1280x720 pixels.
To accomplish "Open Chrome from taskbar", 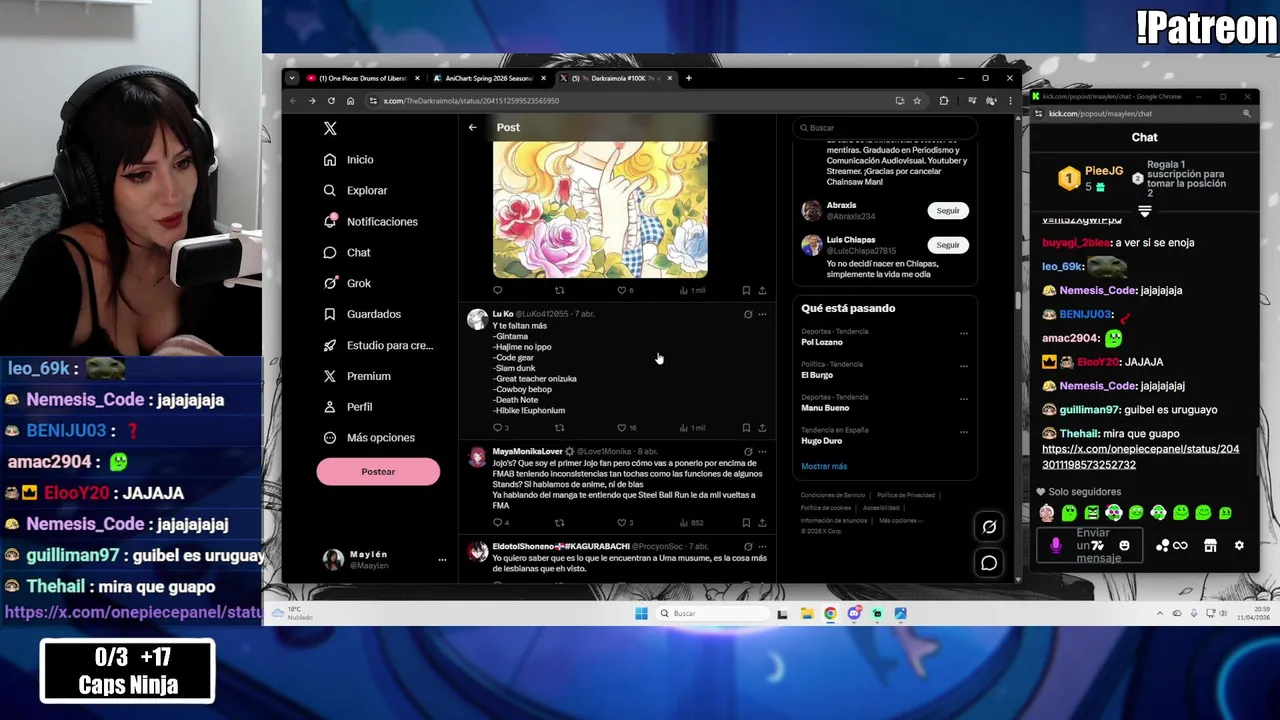I will 830,614.
